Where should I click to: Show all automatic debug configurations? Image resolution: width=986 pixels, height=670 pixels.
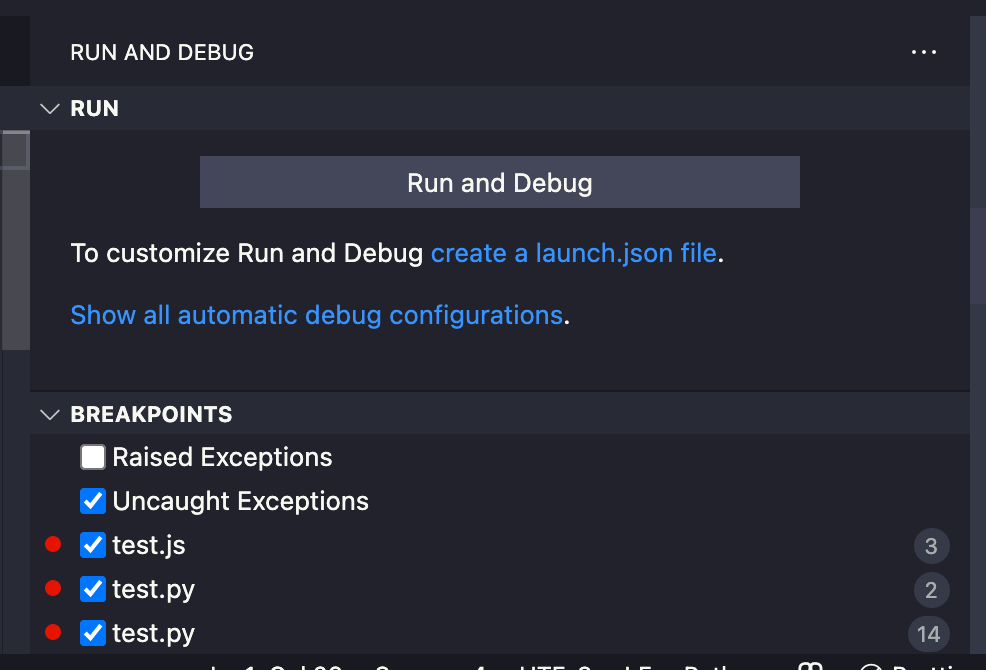(315, 315)
